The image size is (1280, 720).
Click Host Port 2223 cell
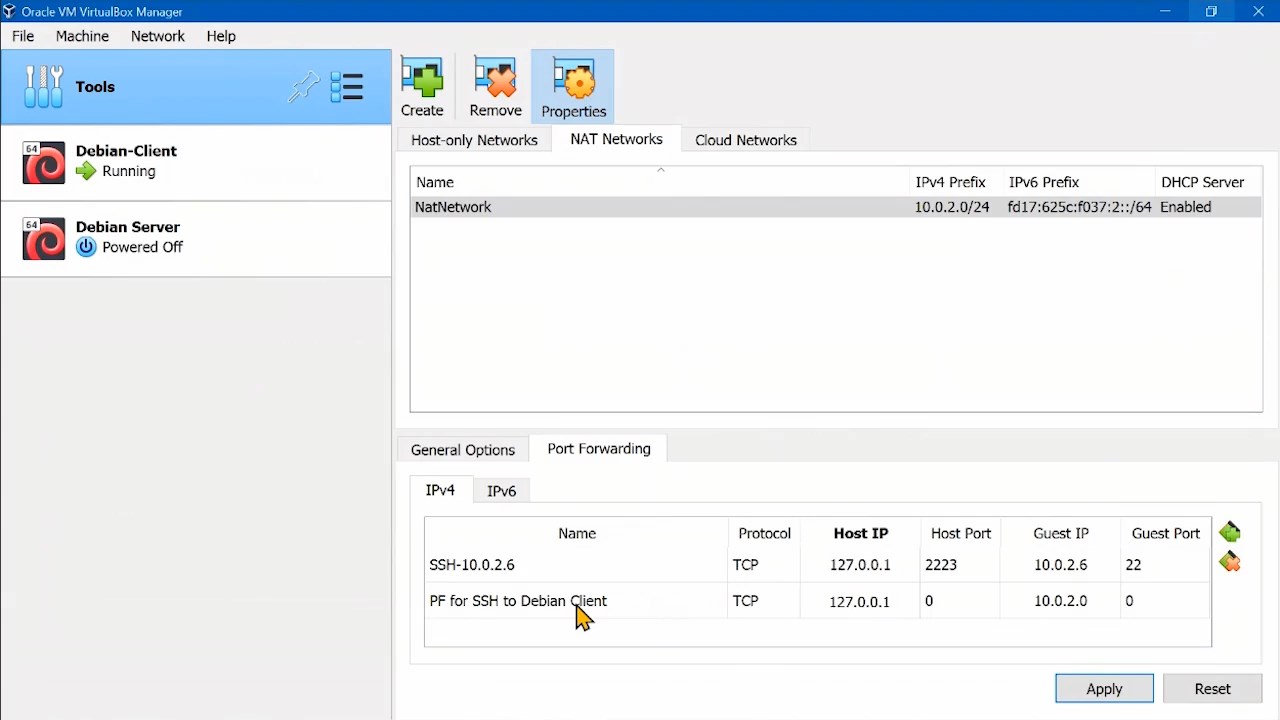click(x=961, y=565)
